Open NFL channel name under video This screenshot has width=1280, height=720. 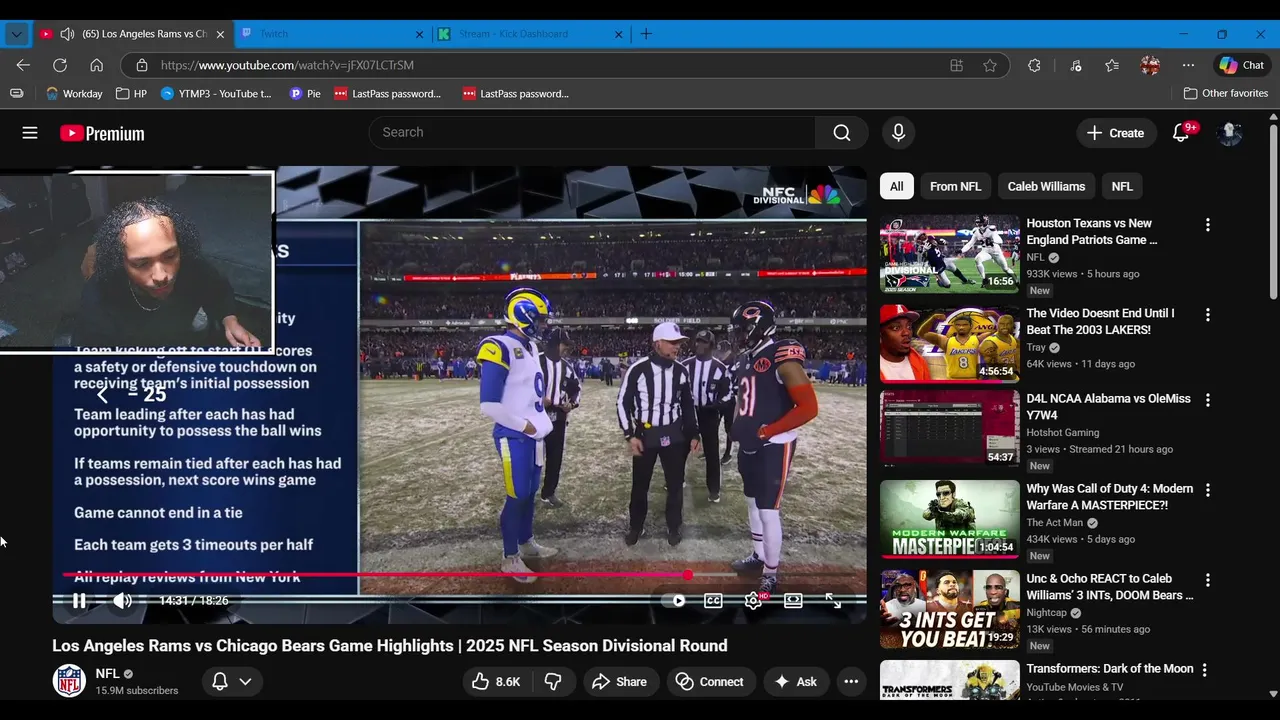pos(107,674)
